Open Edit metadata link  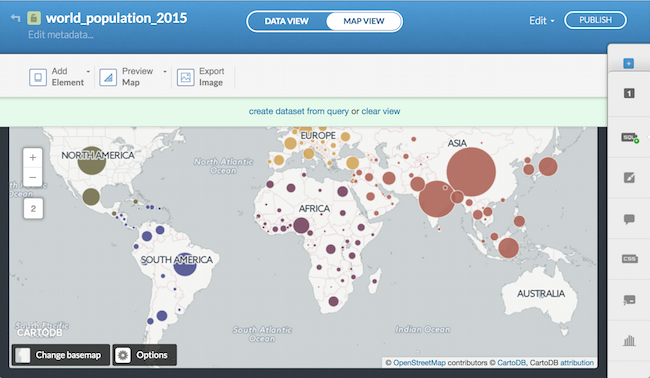coord(61,35)
